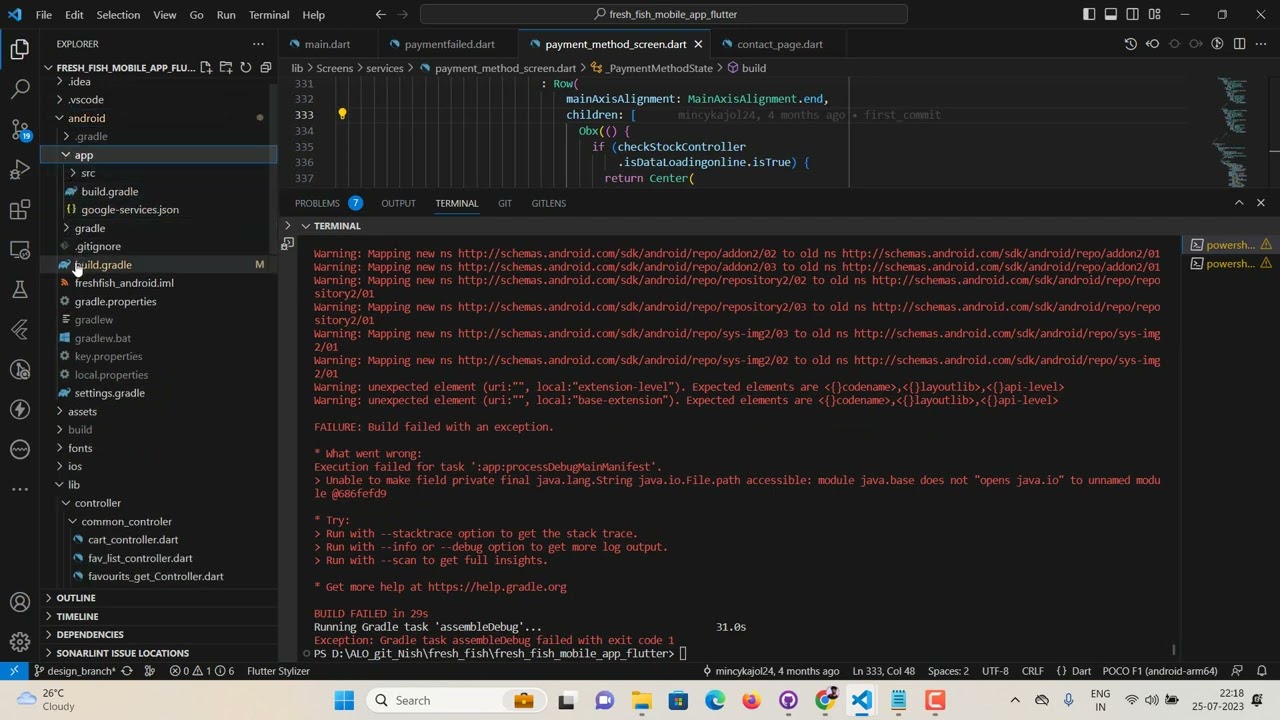Synchronize changes icon in status bar
Screen dimensions: 1280x720
coord(127,671)
